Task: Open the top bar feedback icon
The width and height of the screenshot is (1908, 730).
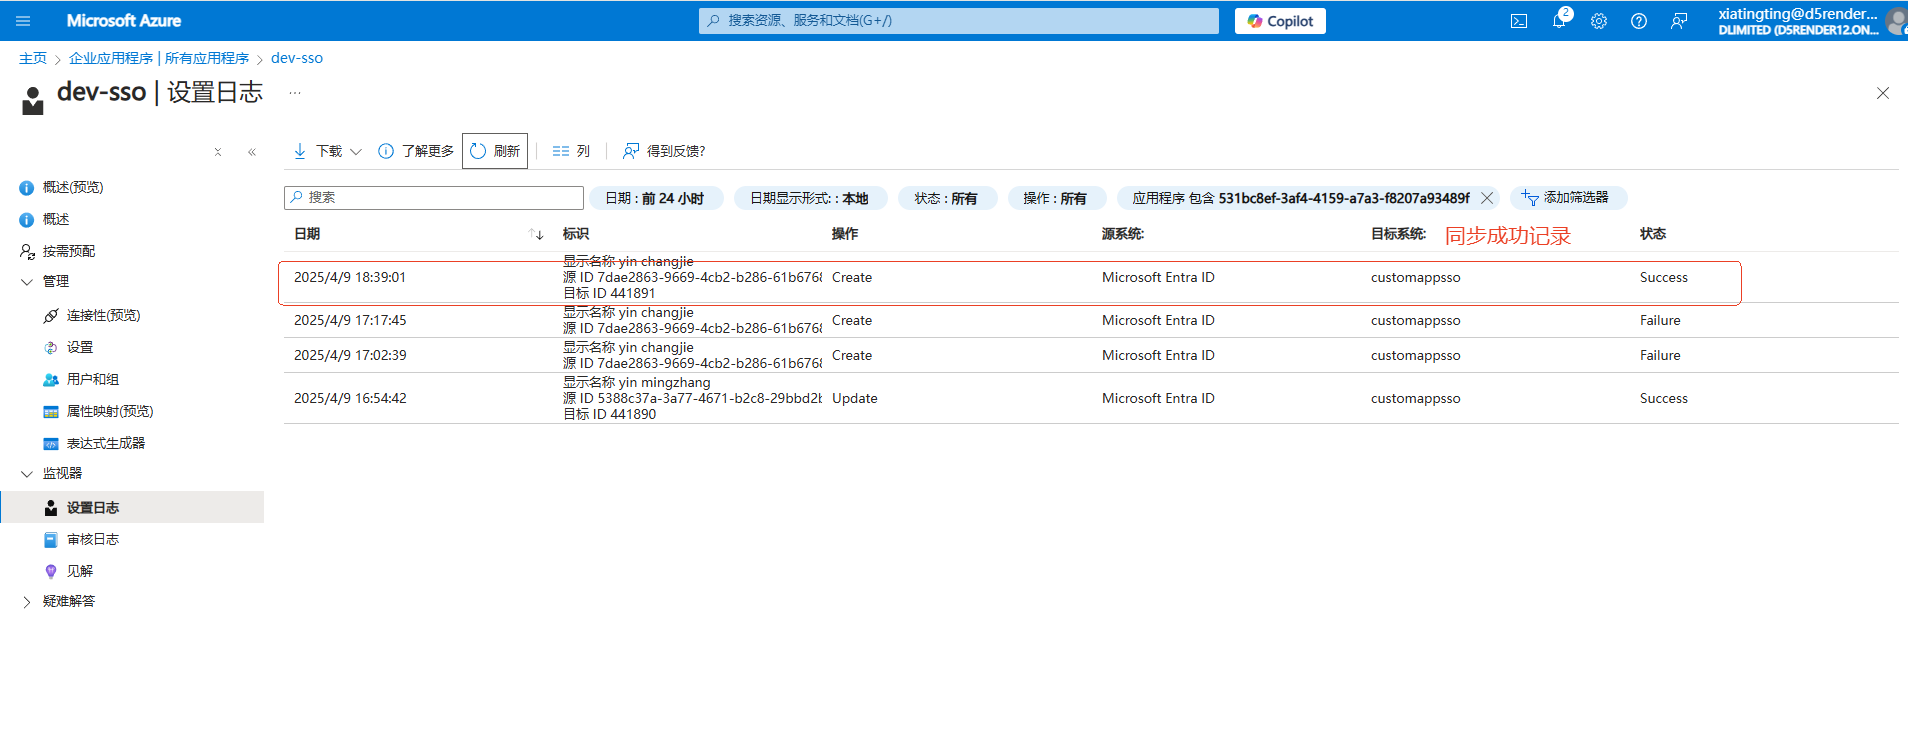Action: point(1679,21)
